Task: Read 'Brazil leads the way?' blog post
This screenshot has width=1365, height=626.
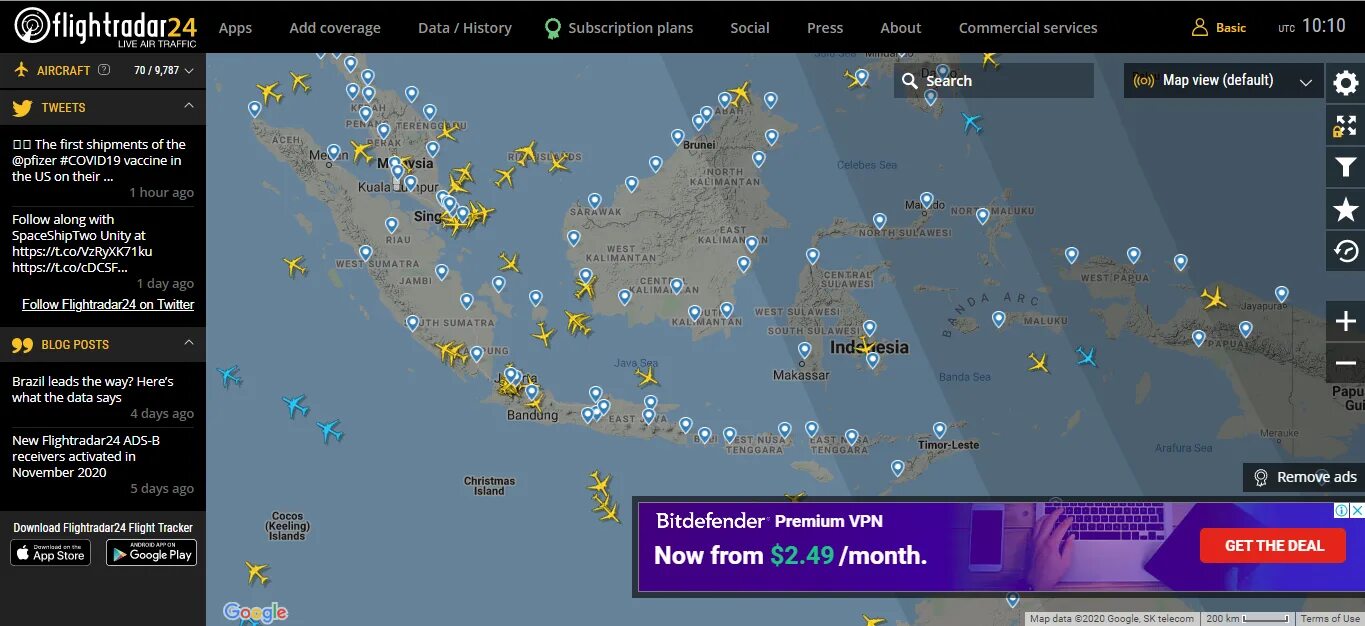Action: [x=93, y=389]
